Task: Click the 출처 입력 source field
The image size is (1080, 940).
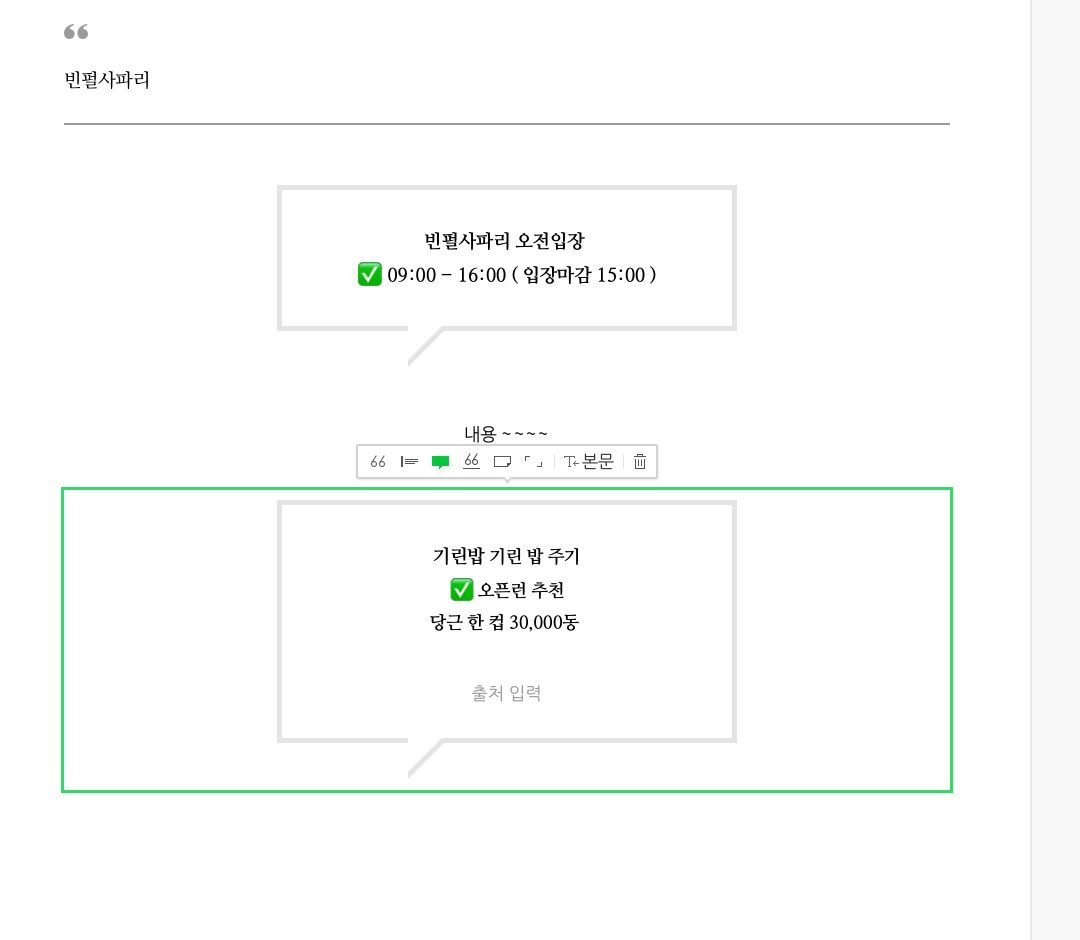Action: [506, 693]
